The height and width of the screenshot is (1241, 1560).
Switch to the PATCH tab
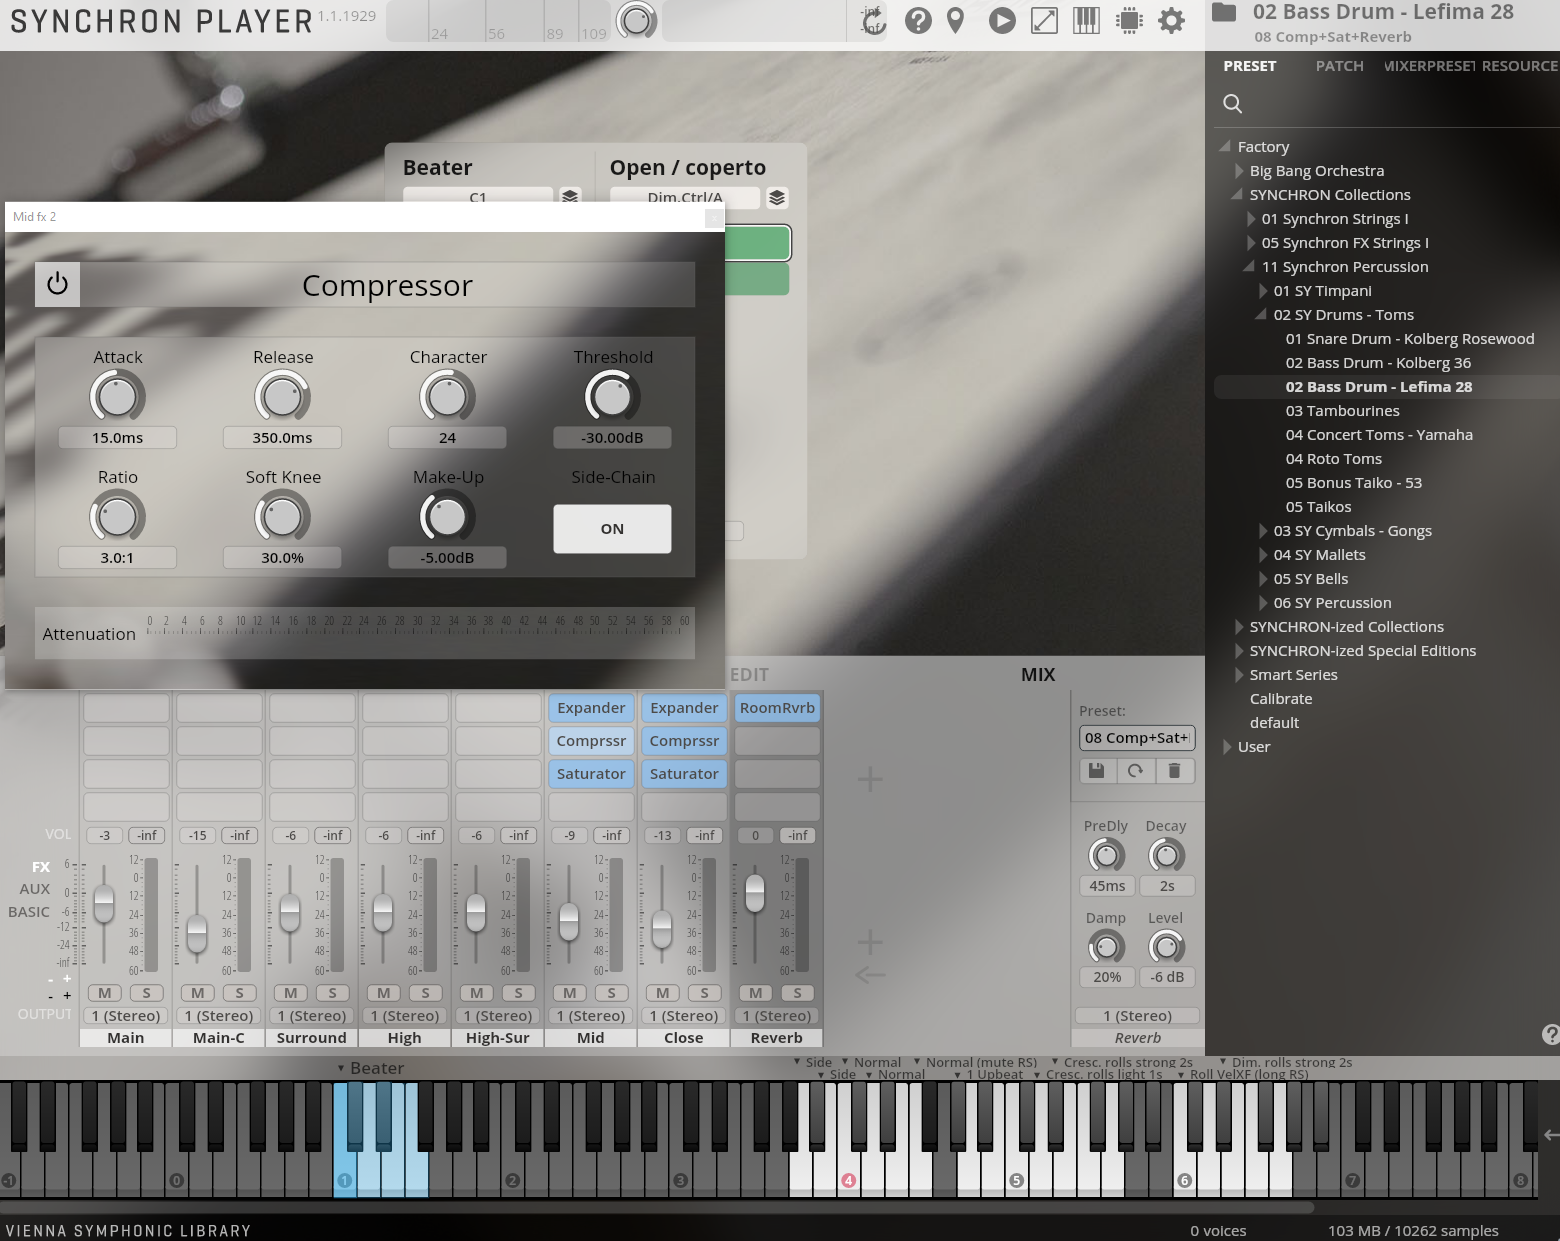pos(1340,66)
